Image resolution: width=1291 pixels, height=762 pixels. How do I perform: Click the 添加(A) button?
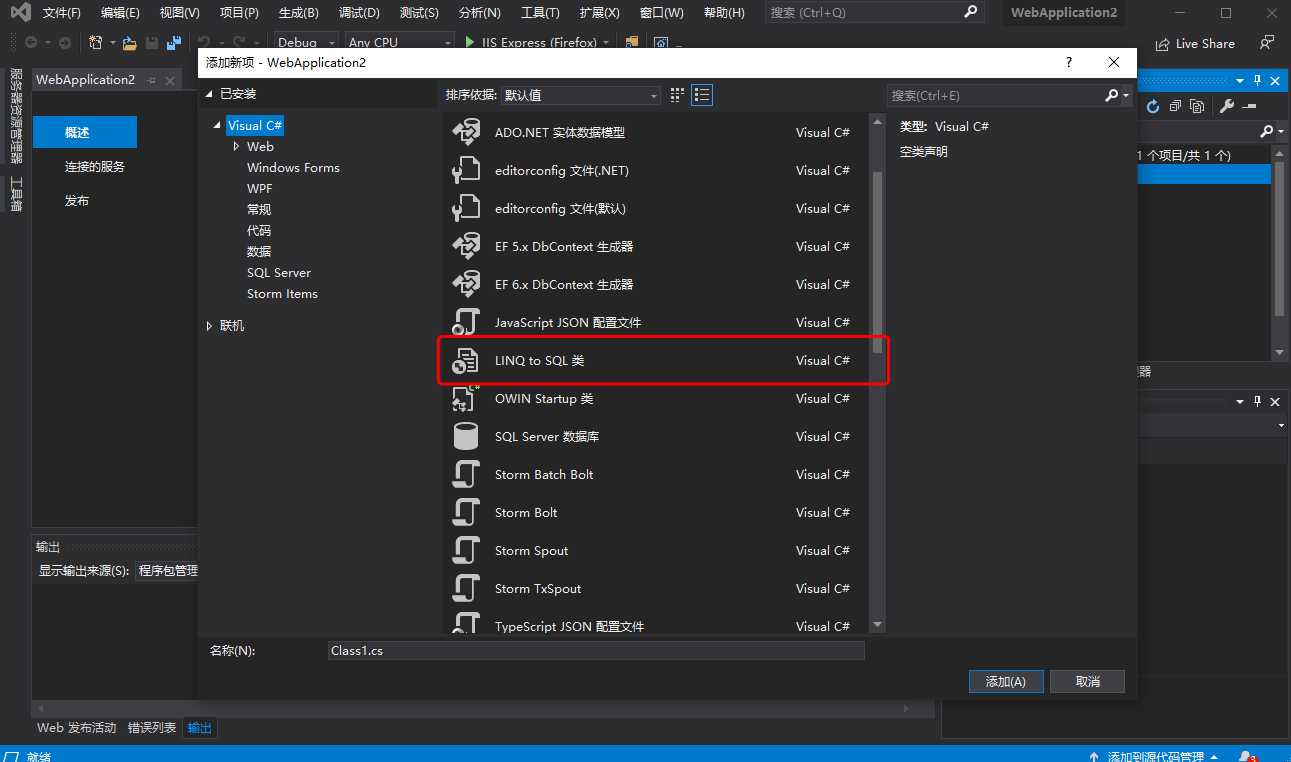(x=1006, y=681)
